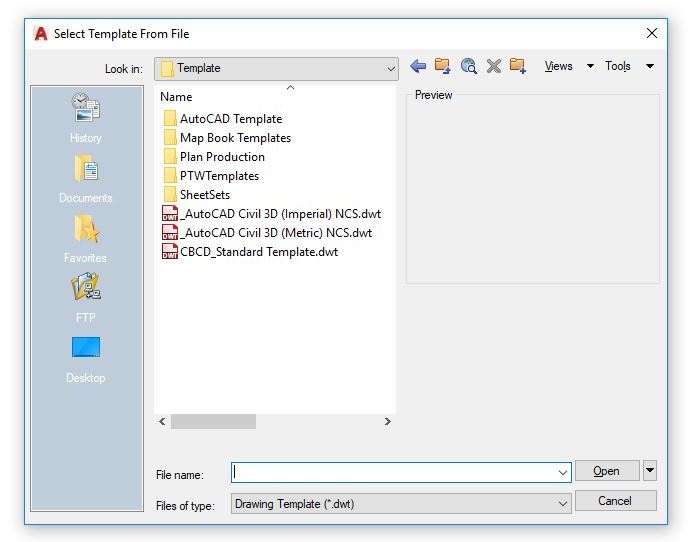Select "_AutoCAD Civil 3D (Metric) NCS.dwt" name

point(276,233)
